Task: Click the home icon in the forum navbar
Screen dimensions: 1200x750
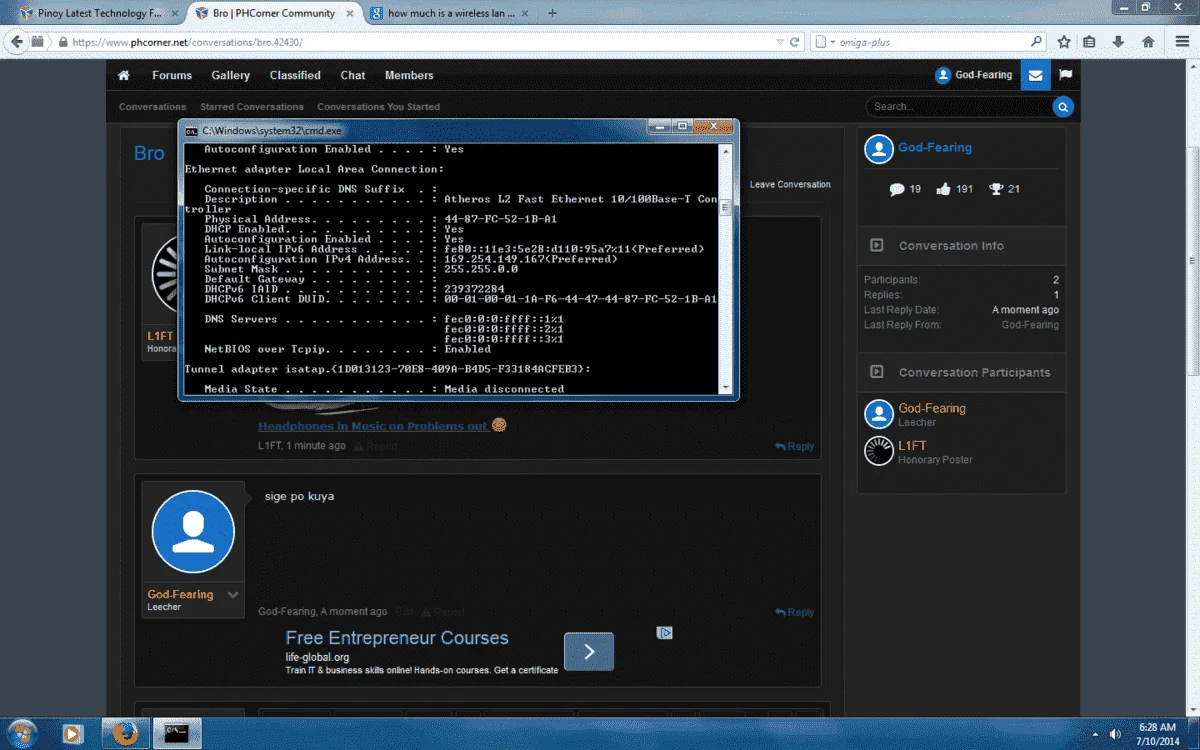Action: coord(123,75)
